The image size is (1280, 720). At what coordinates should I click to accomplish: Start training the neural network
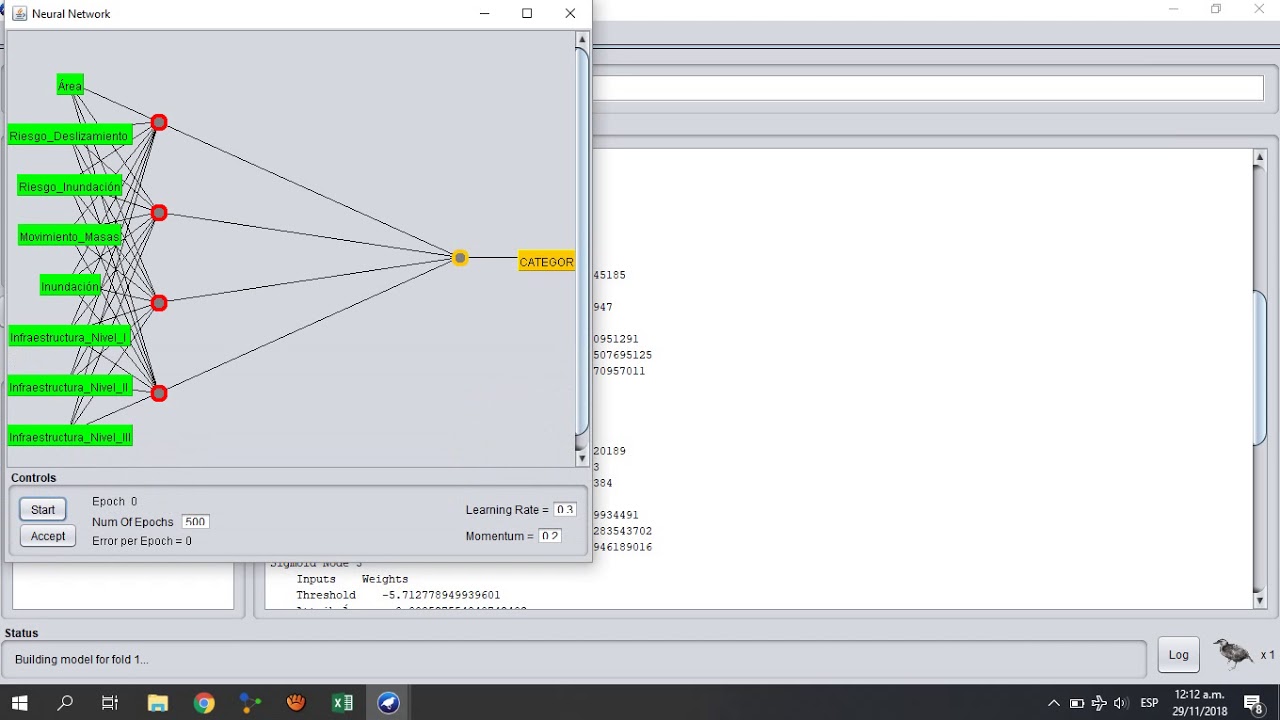point(43,509)
